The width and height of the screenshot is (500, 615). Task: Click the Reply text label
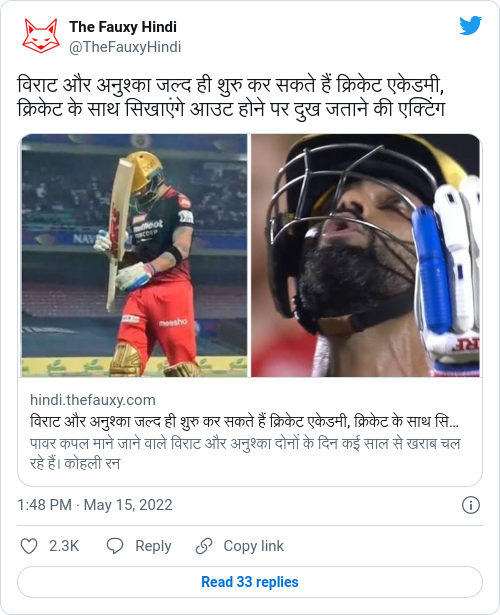153,546
